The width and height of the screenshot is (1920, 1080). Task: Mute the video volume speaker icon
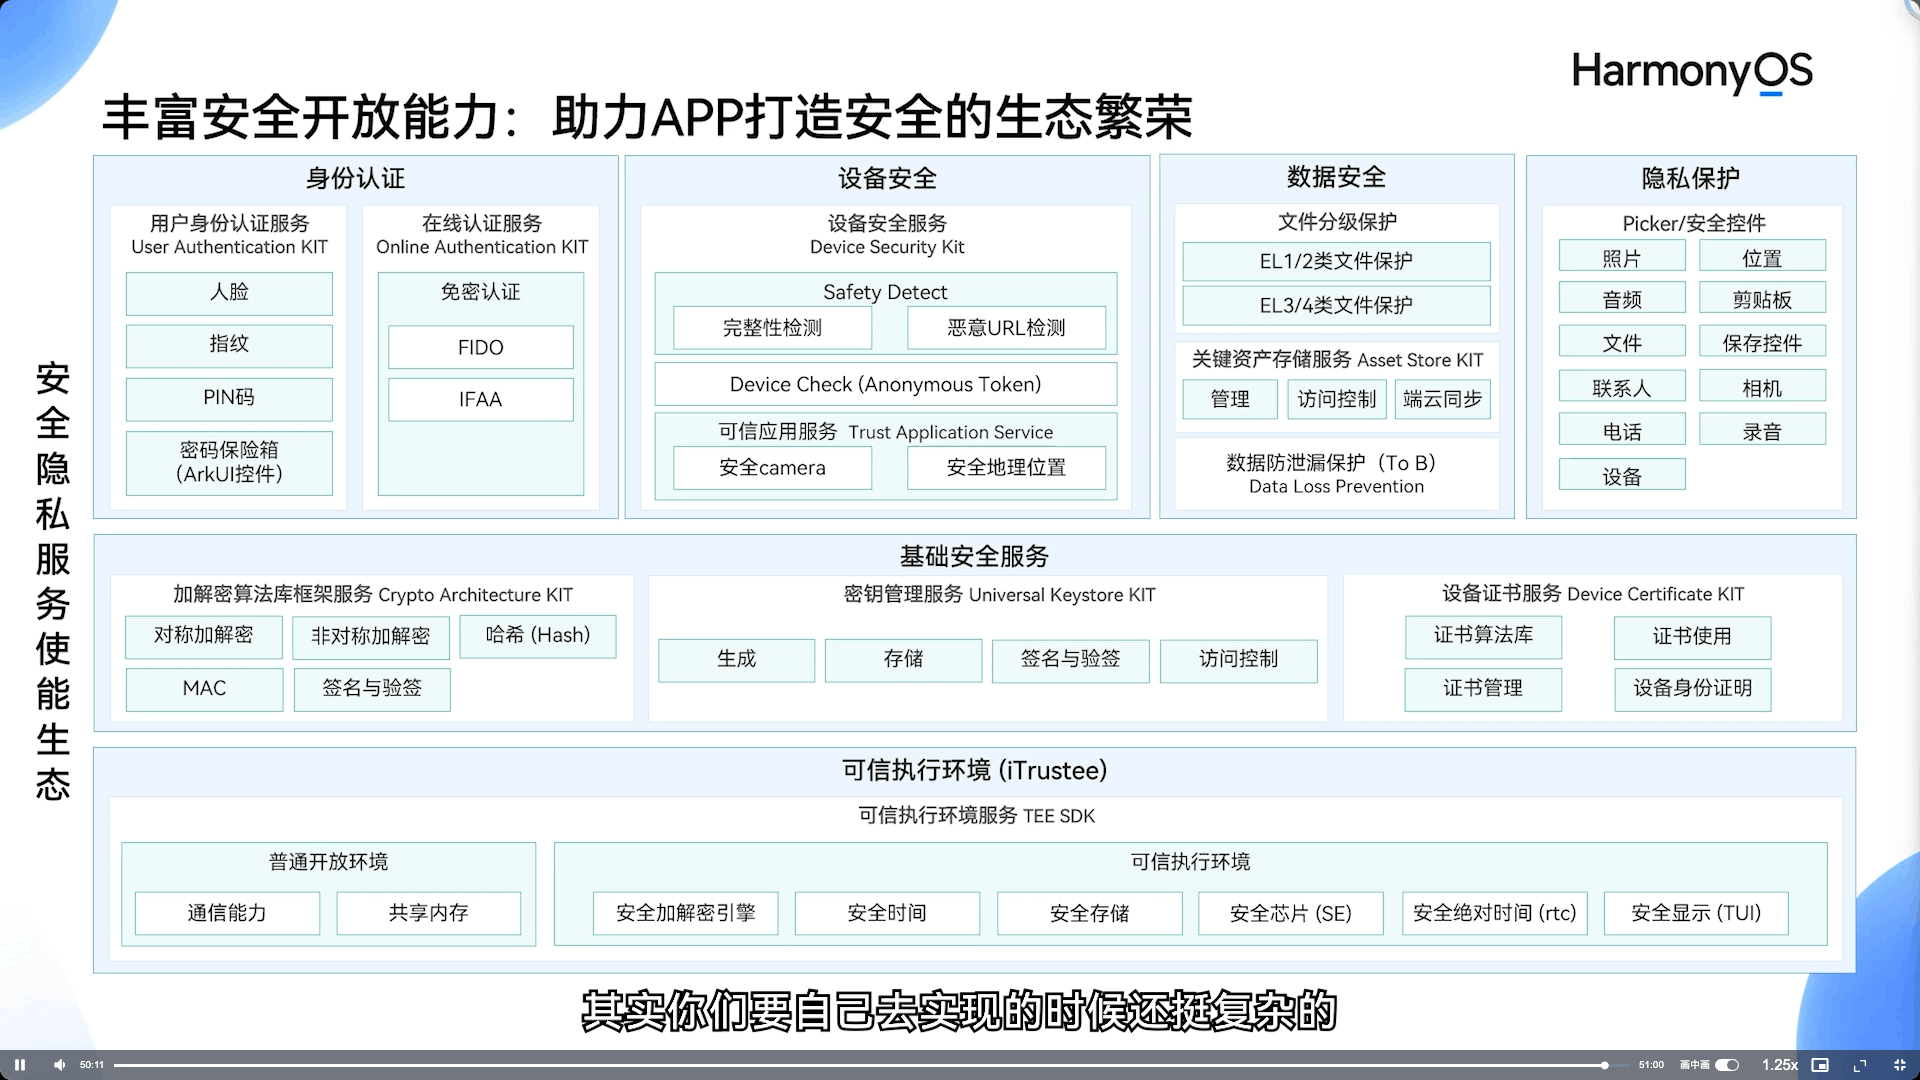pyautogui.click(x=59, y=1065)
